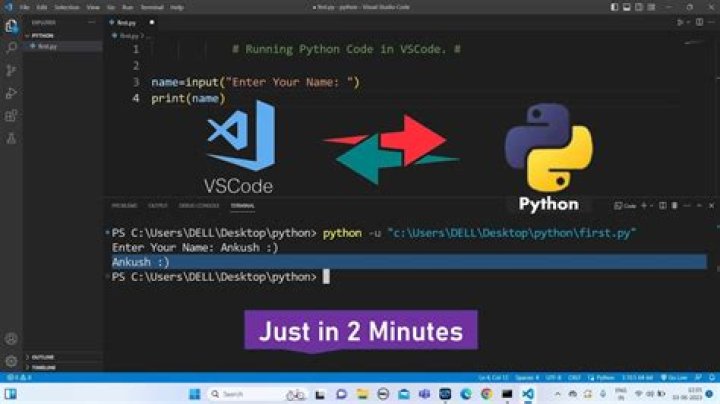Collapse the PYTHON folder in Explorer
Image resolution: width=720 pixels, height=404 pixels.
[x=43, y=35]
